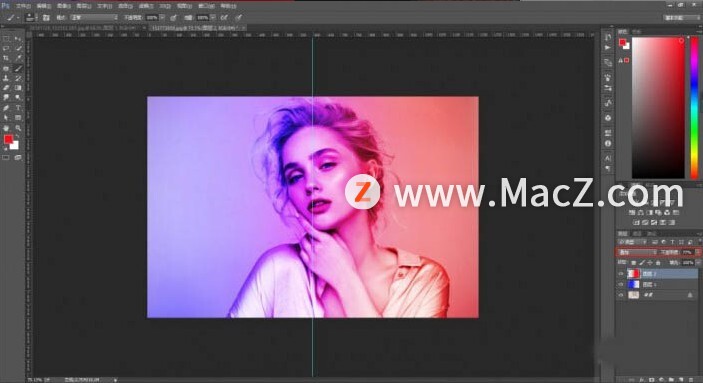Click the add layer style fx icon

pyautogui.click(x=642, y=379)
